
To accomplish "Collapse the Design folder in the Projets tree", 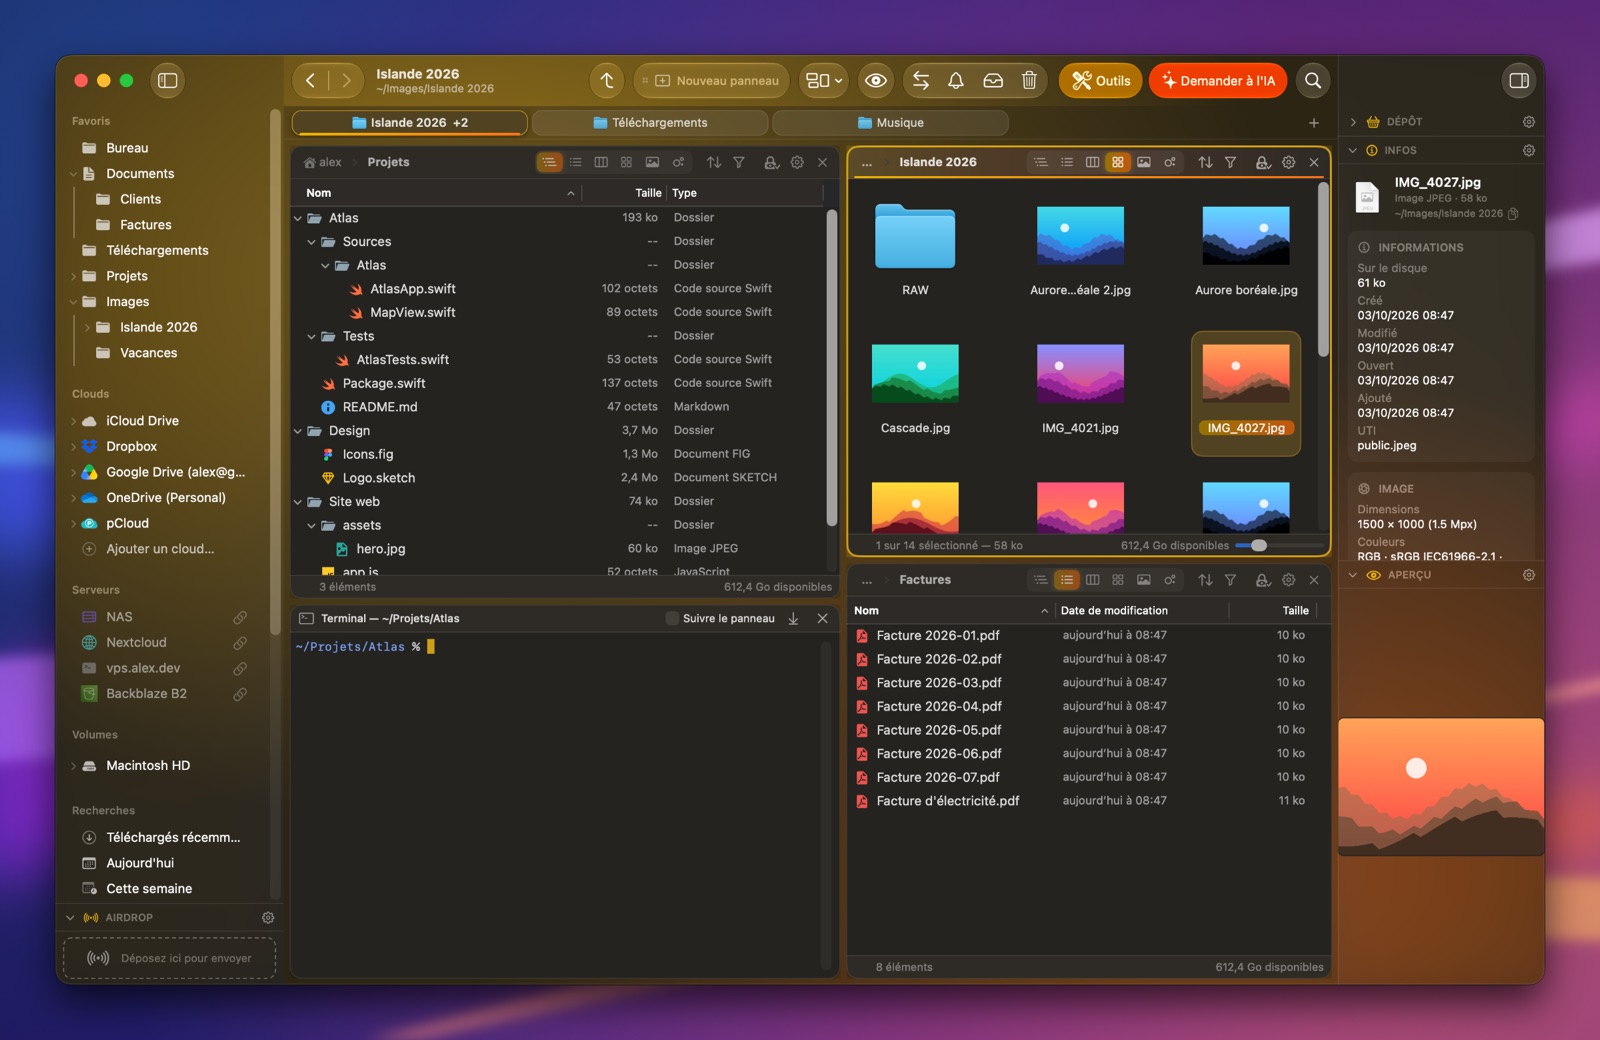I will (298, 431).
